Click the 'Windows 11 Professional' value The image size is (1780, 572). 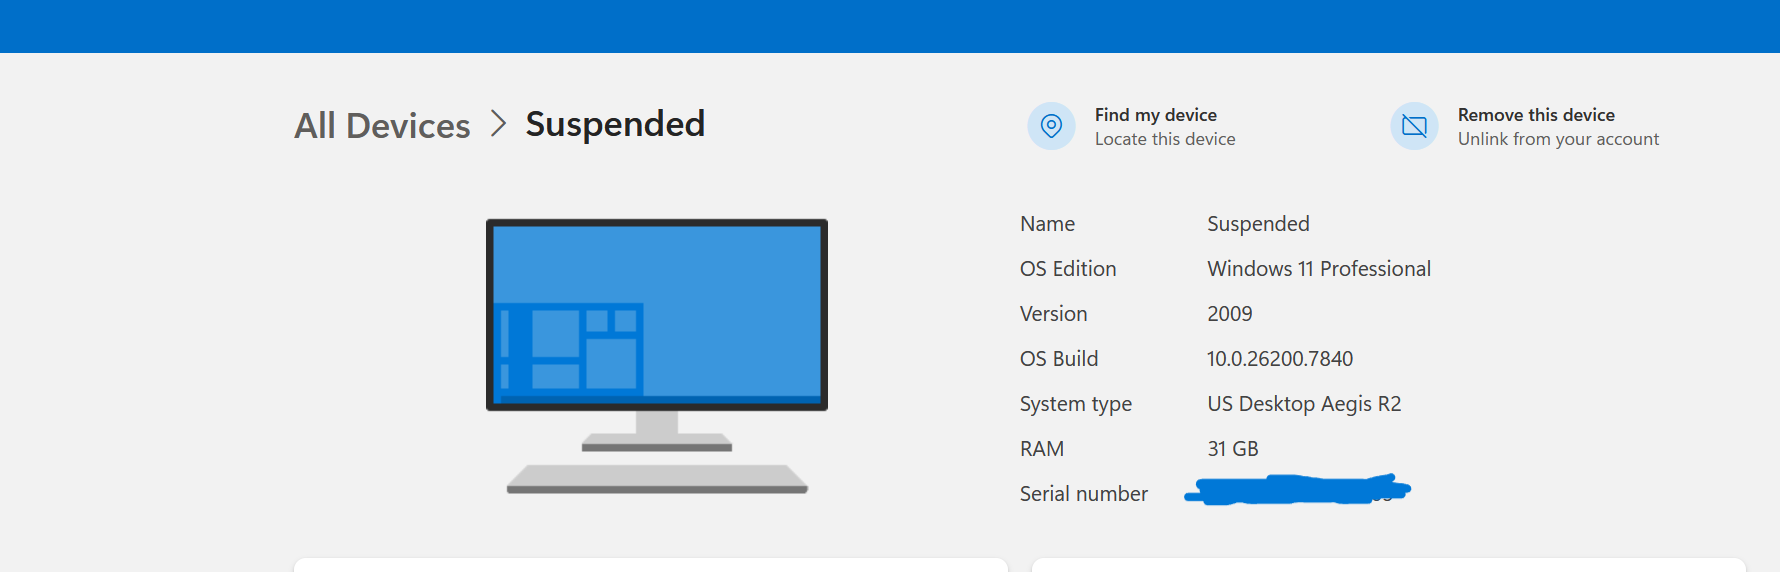tap(1319, 269)
